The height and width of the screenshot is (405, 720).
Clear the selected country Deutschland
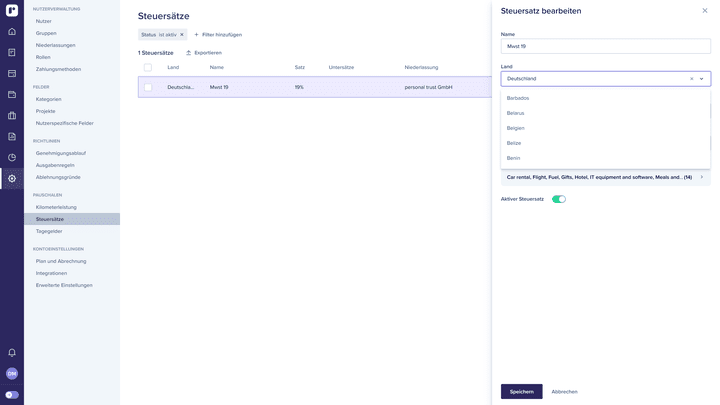(x=691, y=78)
